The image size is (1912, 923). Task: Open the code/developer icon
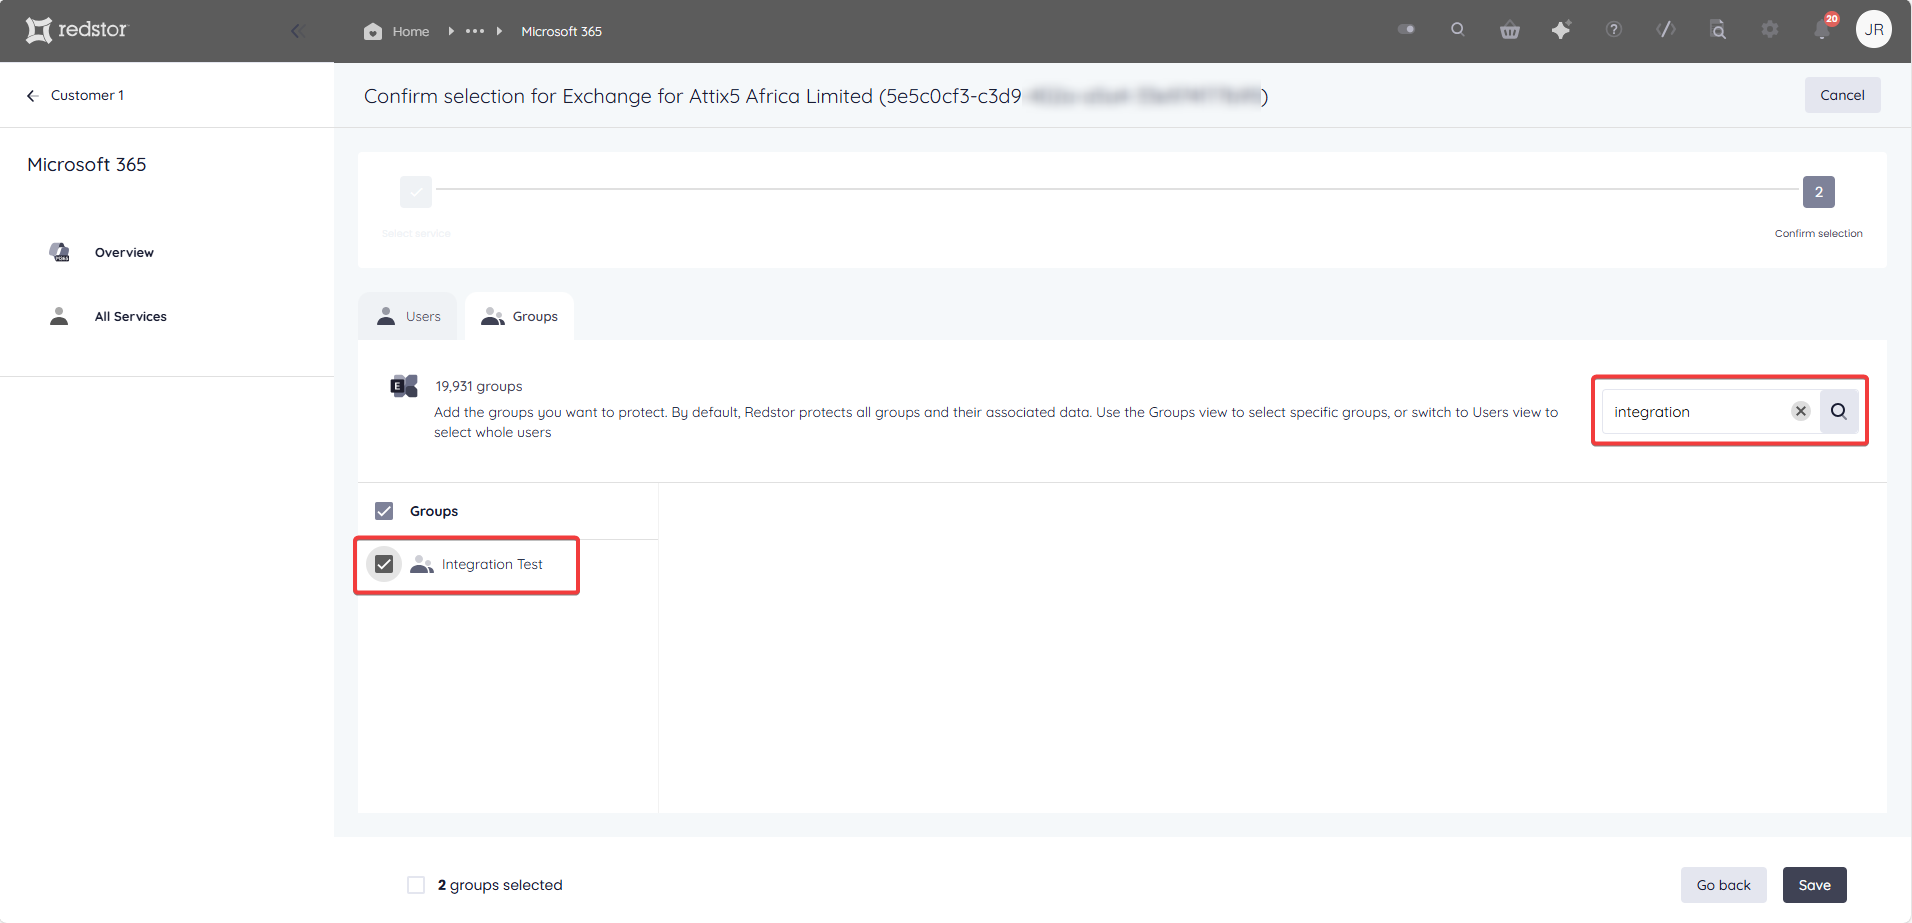[1666, 30]
